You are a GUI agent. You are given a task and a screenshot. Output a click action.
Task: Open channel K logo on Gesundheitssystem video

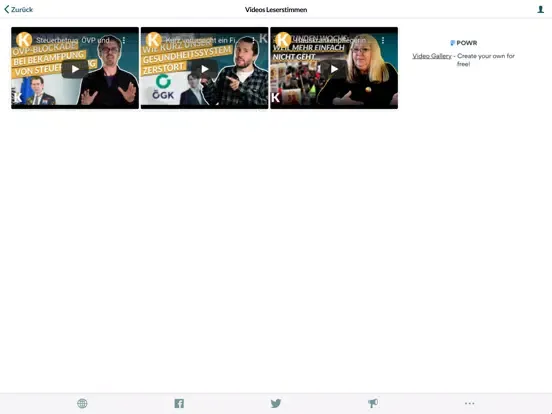pos(153,40)
